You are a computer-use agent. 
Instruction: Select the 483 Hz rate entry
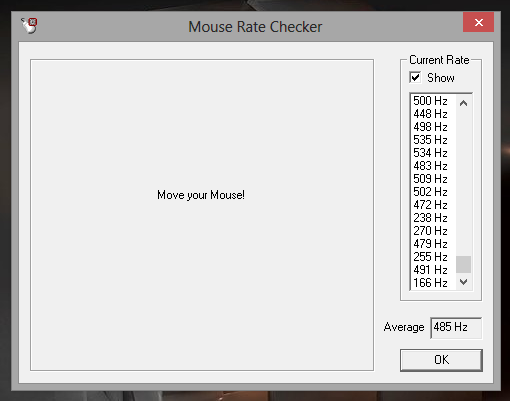433,166
